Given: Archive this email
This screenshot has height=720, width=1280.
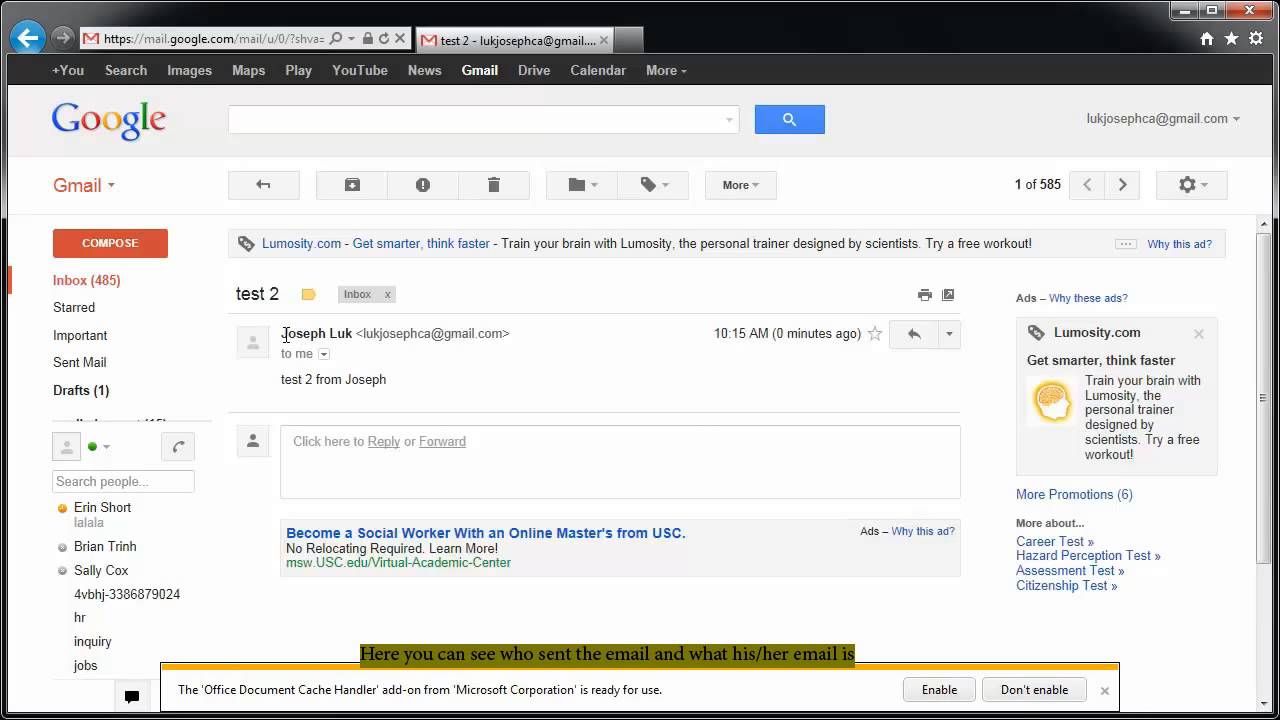Looking at the screenshot, I should (x=351, y=185).
